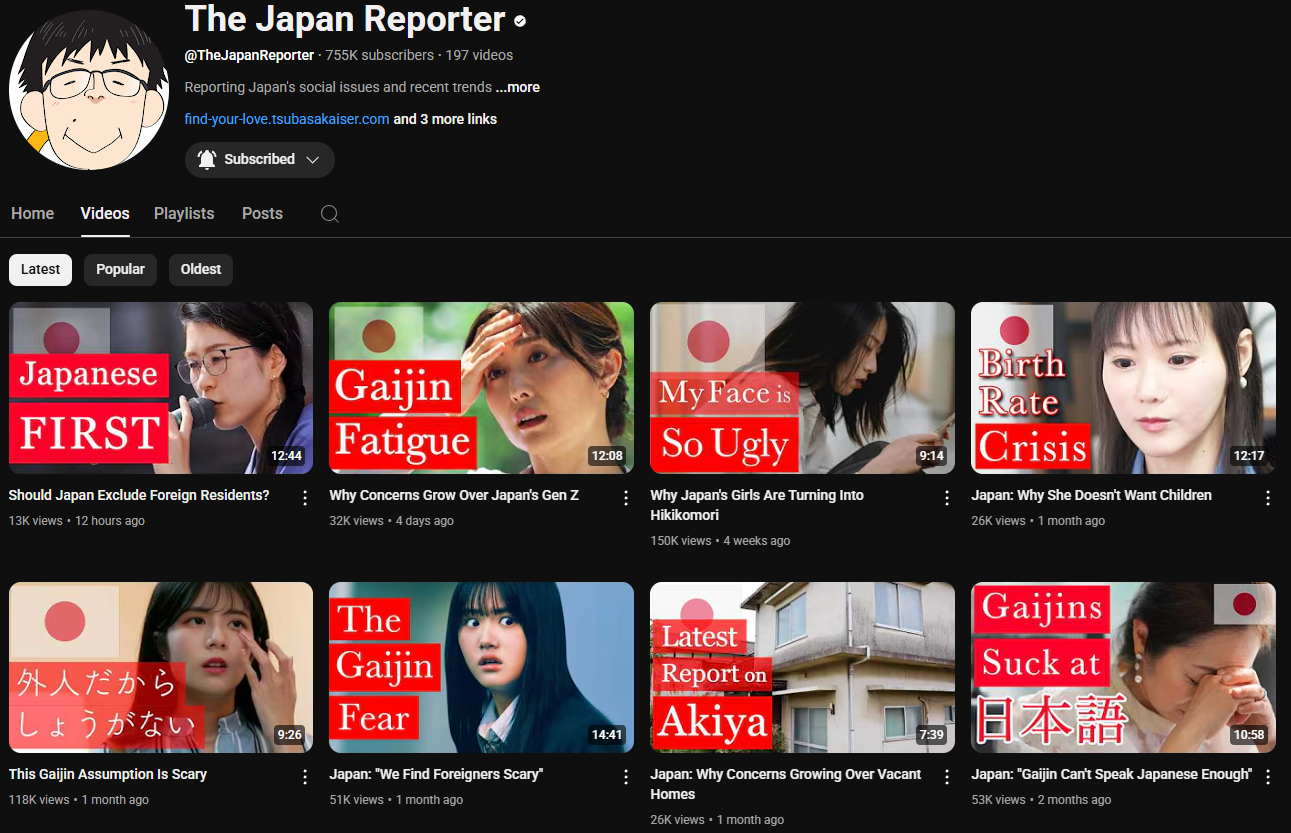Play the 'Birth Rate Crisis' thumbnail video
Image resolution: width=1291 pixels, height=833 pixels.
tap(1124, 388)
